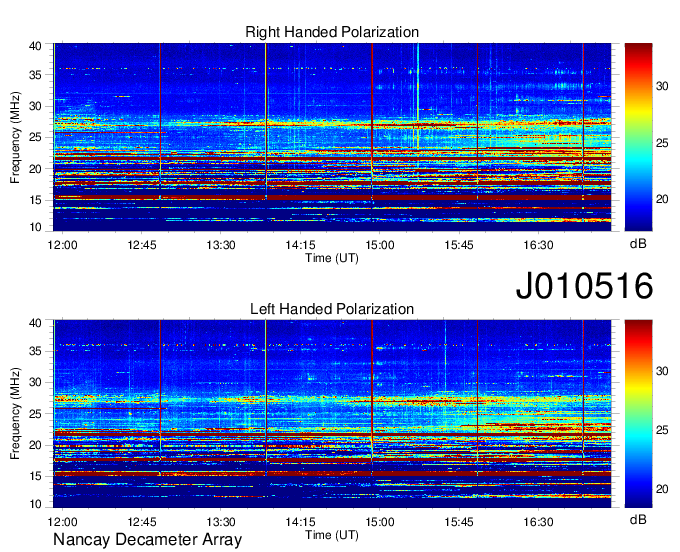Click the 30 dB tick on Left Handed color bar
The height and width of the screenshot is (552, 680).
pyautogui.click(x=662, y=371)
